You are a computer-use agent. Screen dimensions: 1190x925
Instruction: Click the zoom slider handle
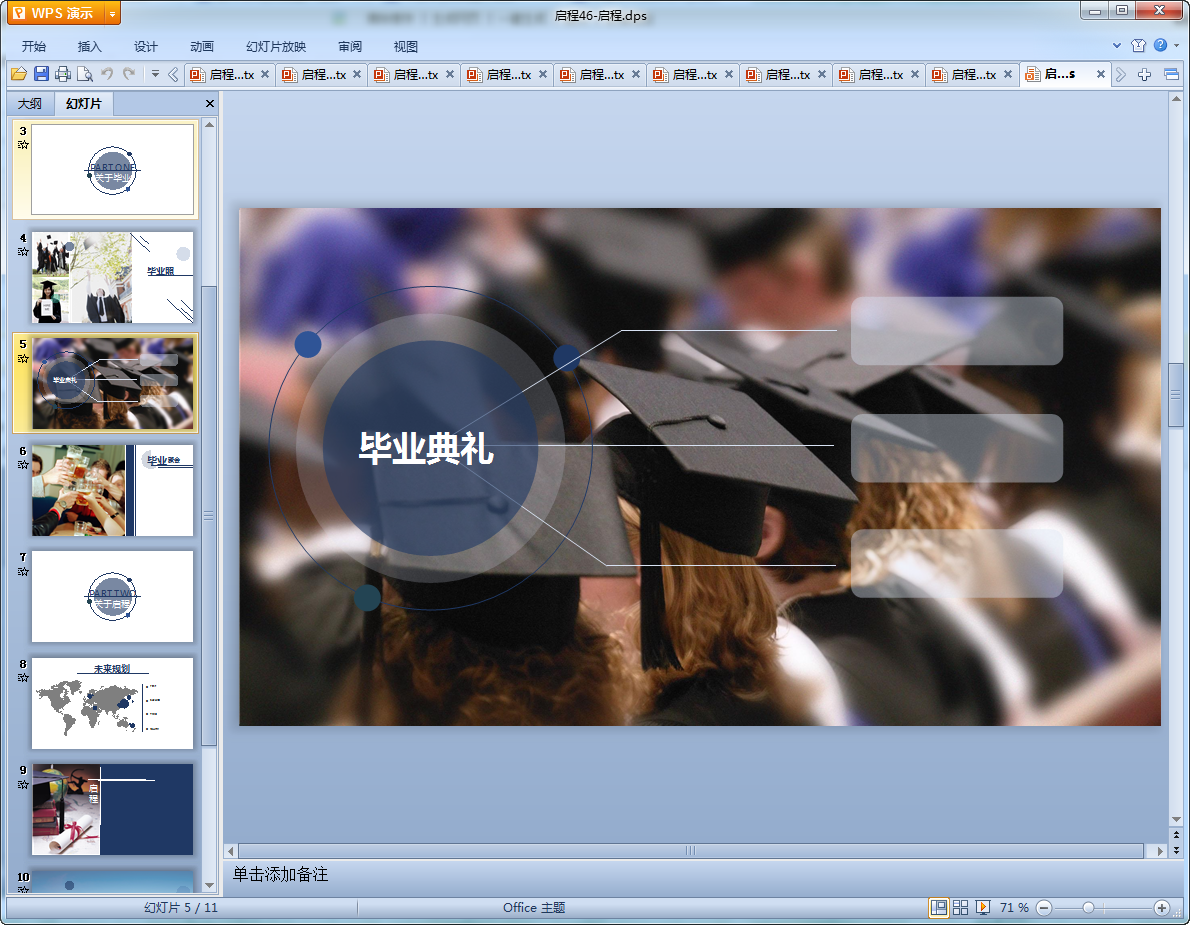[1088, 908]
